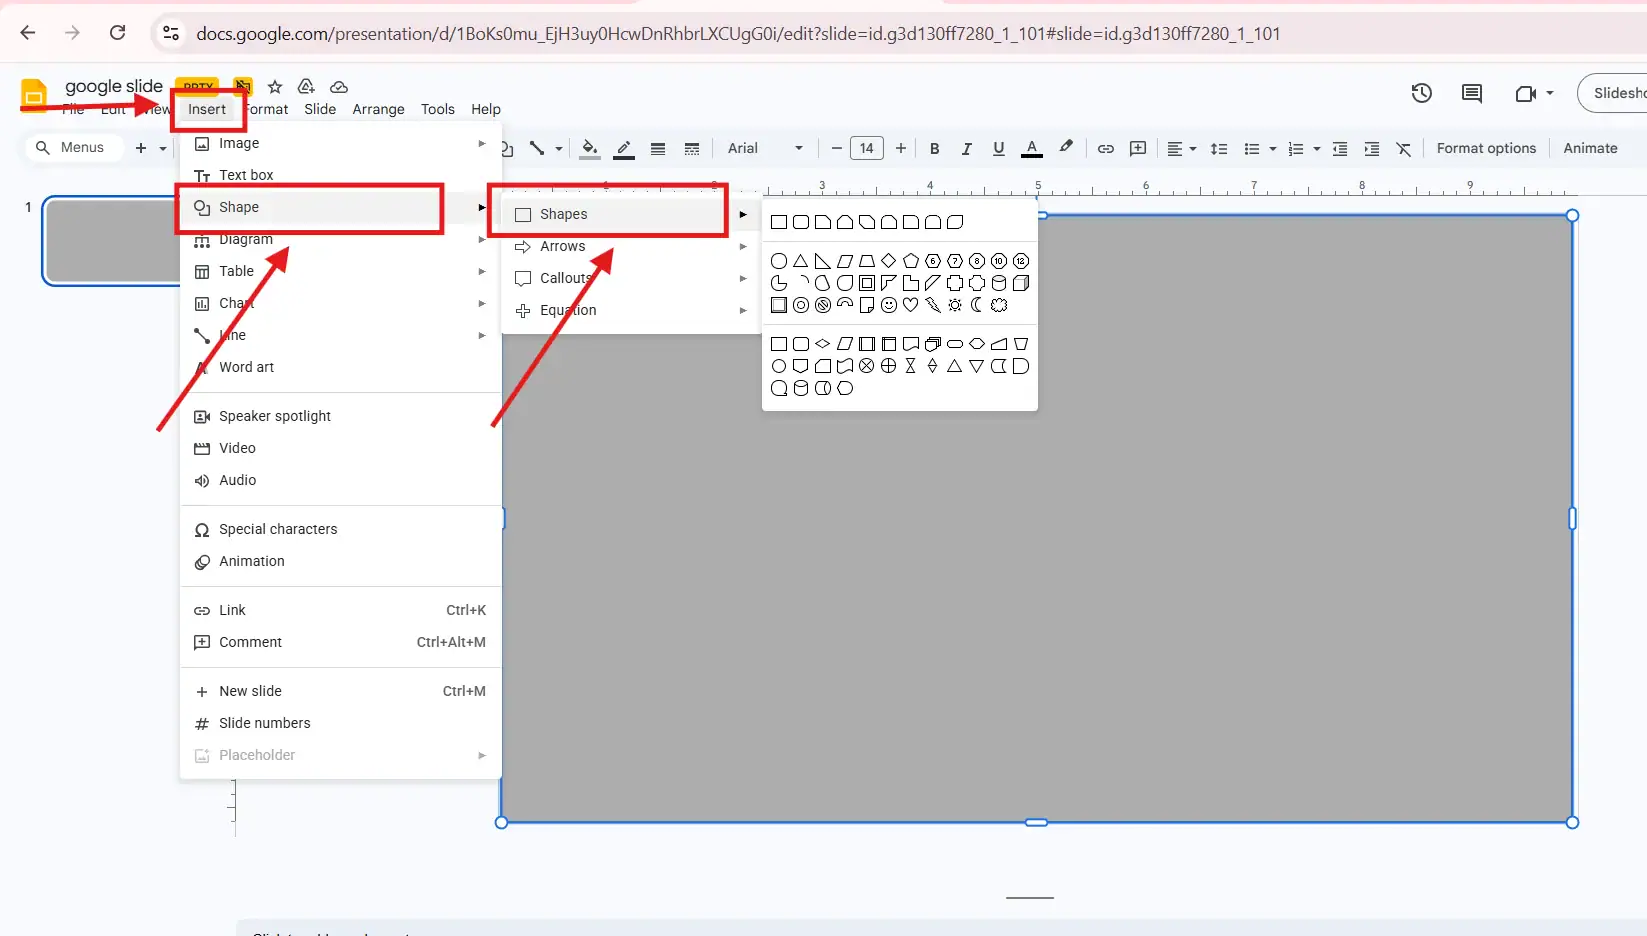Screen dimensions: 1647x936
Task: Click the Animate button
Action: pos(1589,148)
